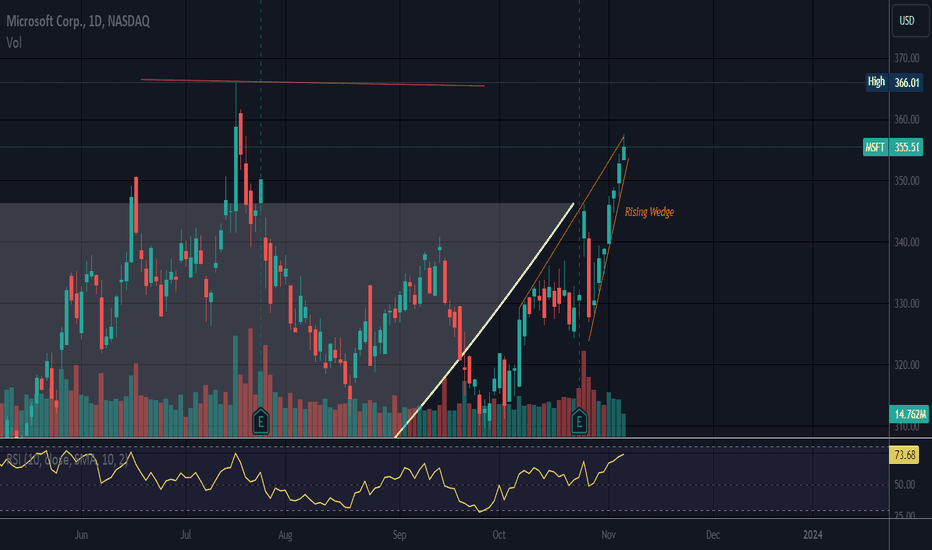Click the 14.762M volume label
This screenshot has height=550, width=932.
coord(910,414)
